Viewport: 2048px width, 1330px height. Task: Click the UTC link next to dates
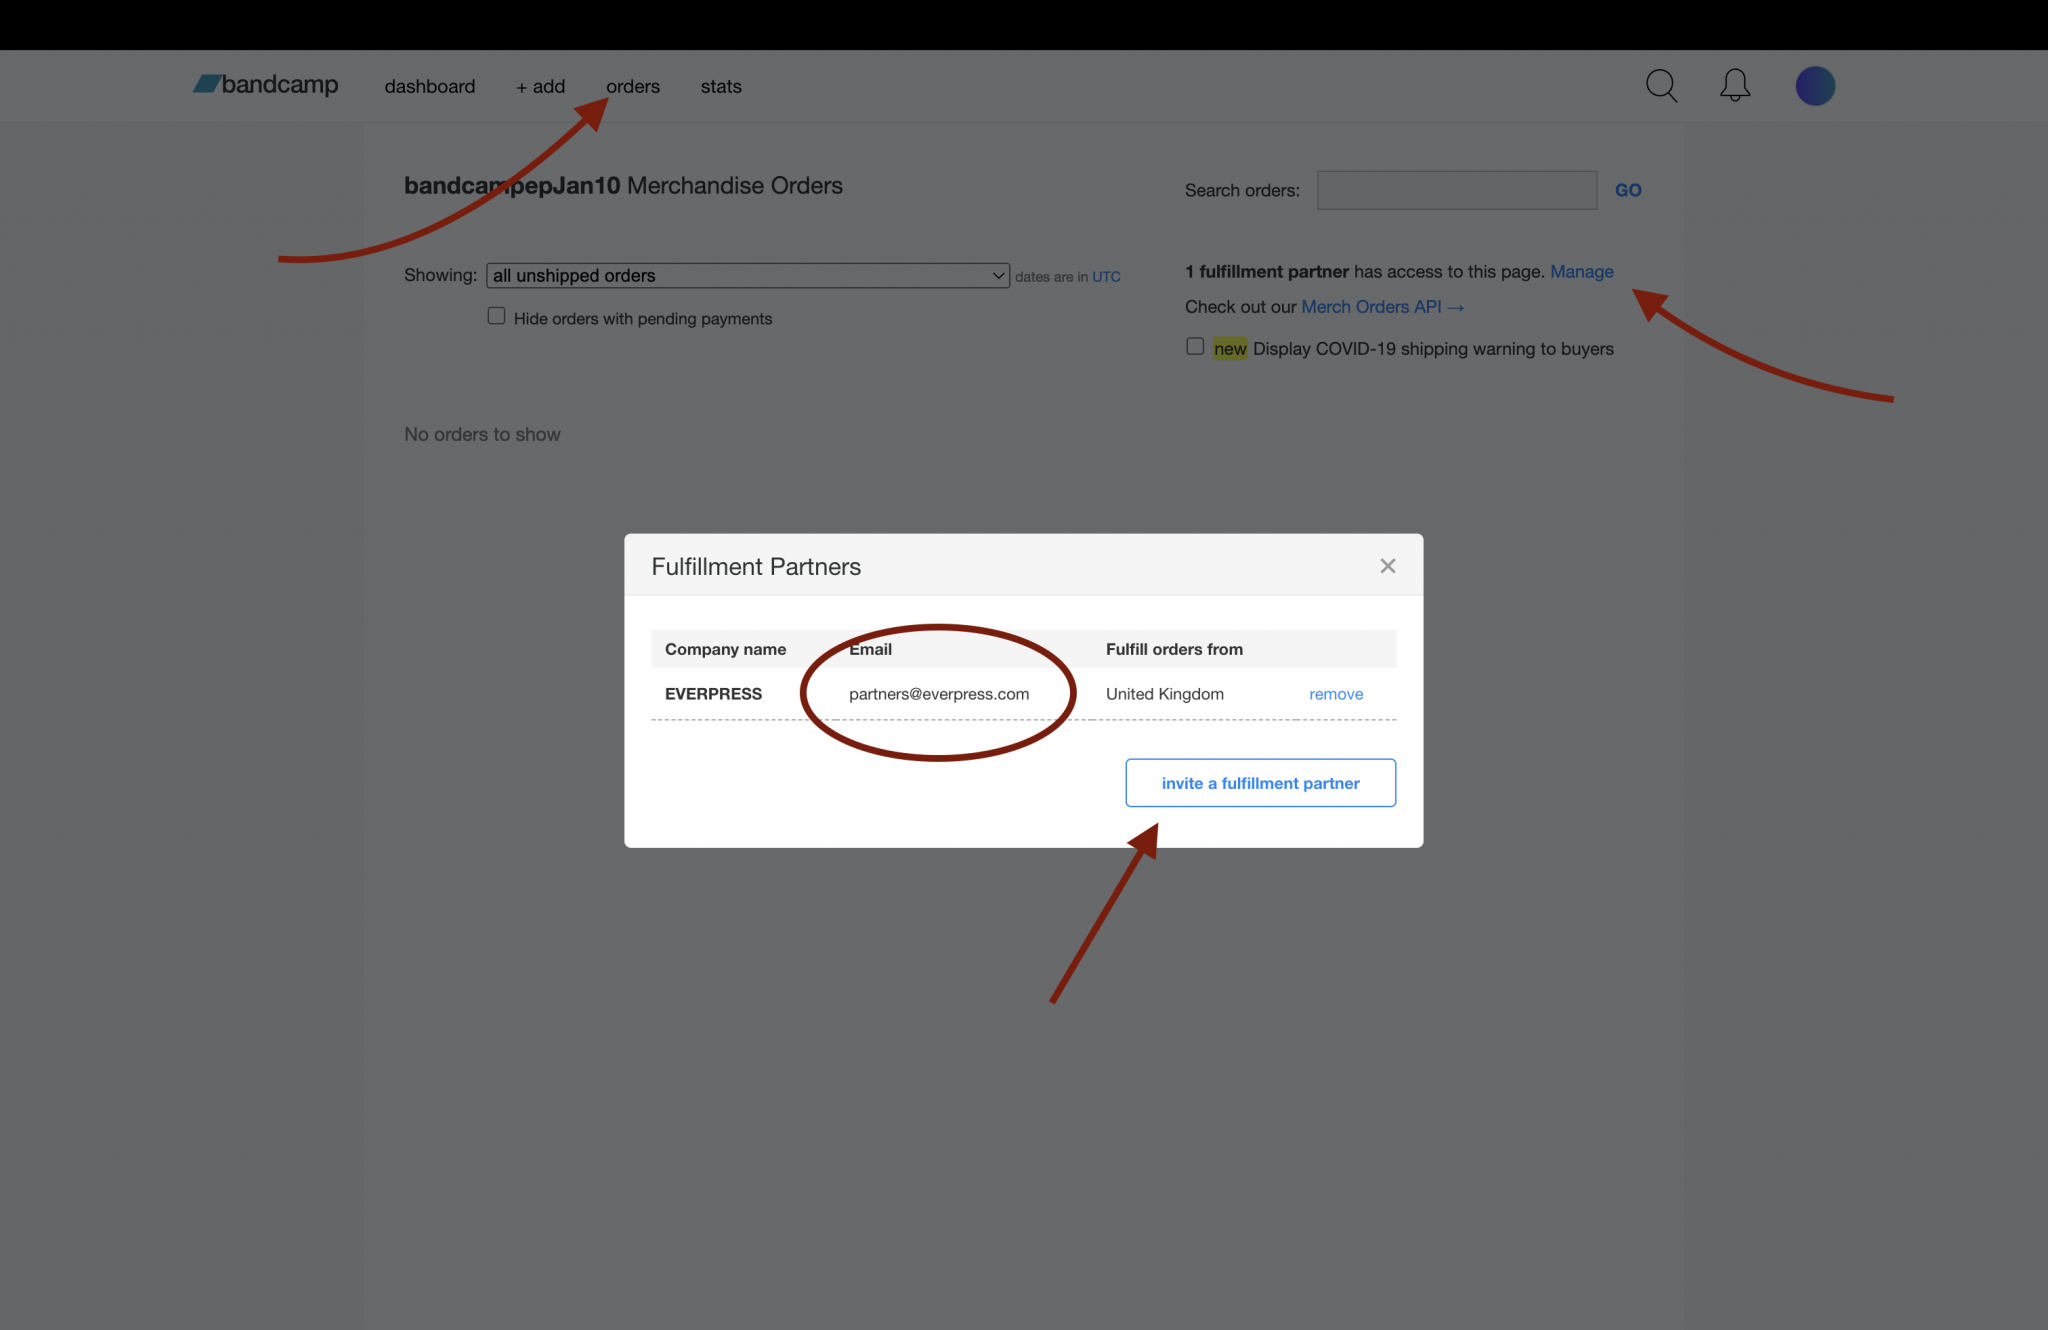click(1106, 276)
